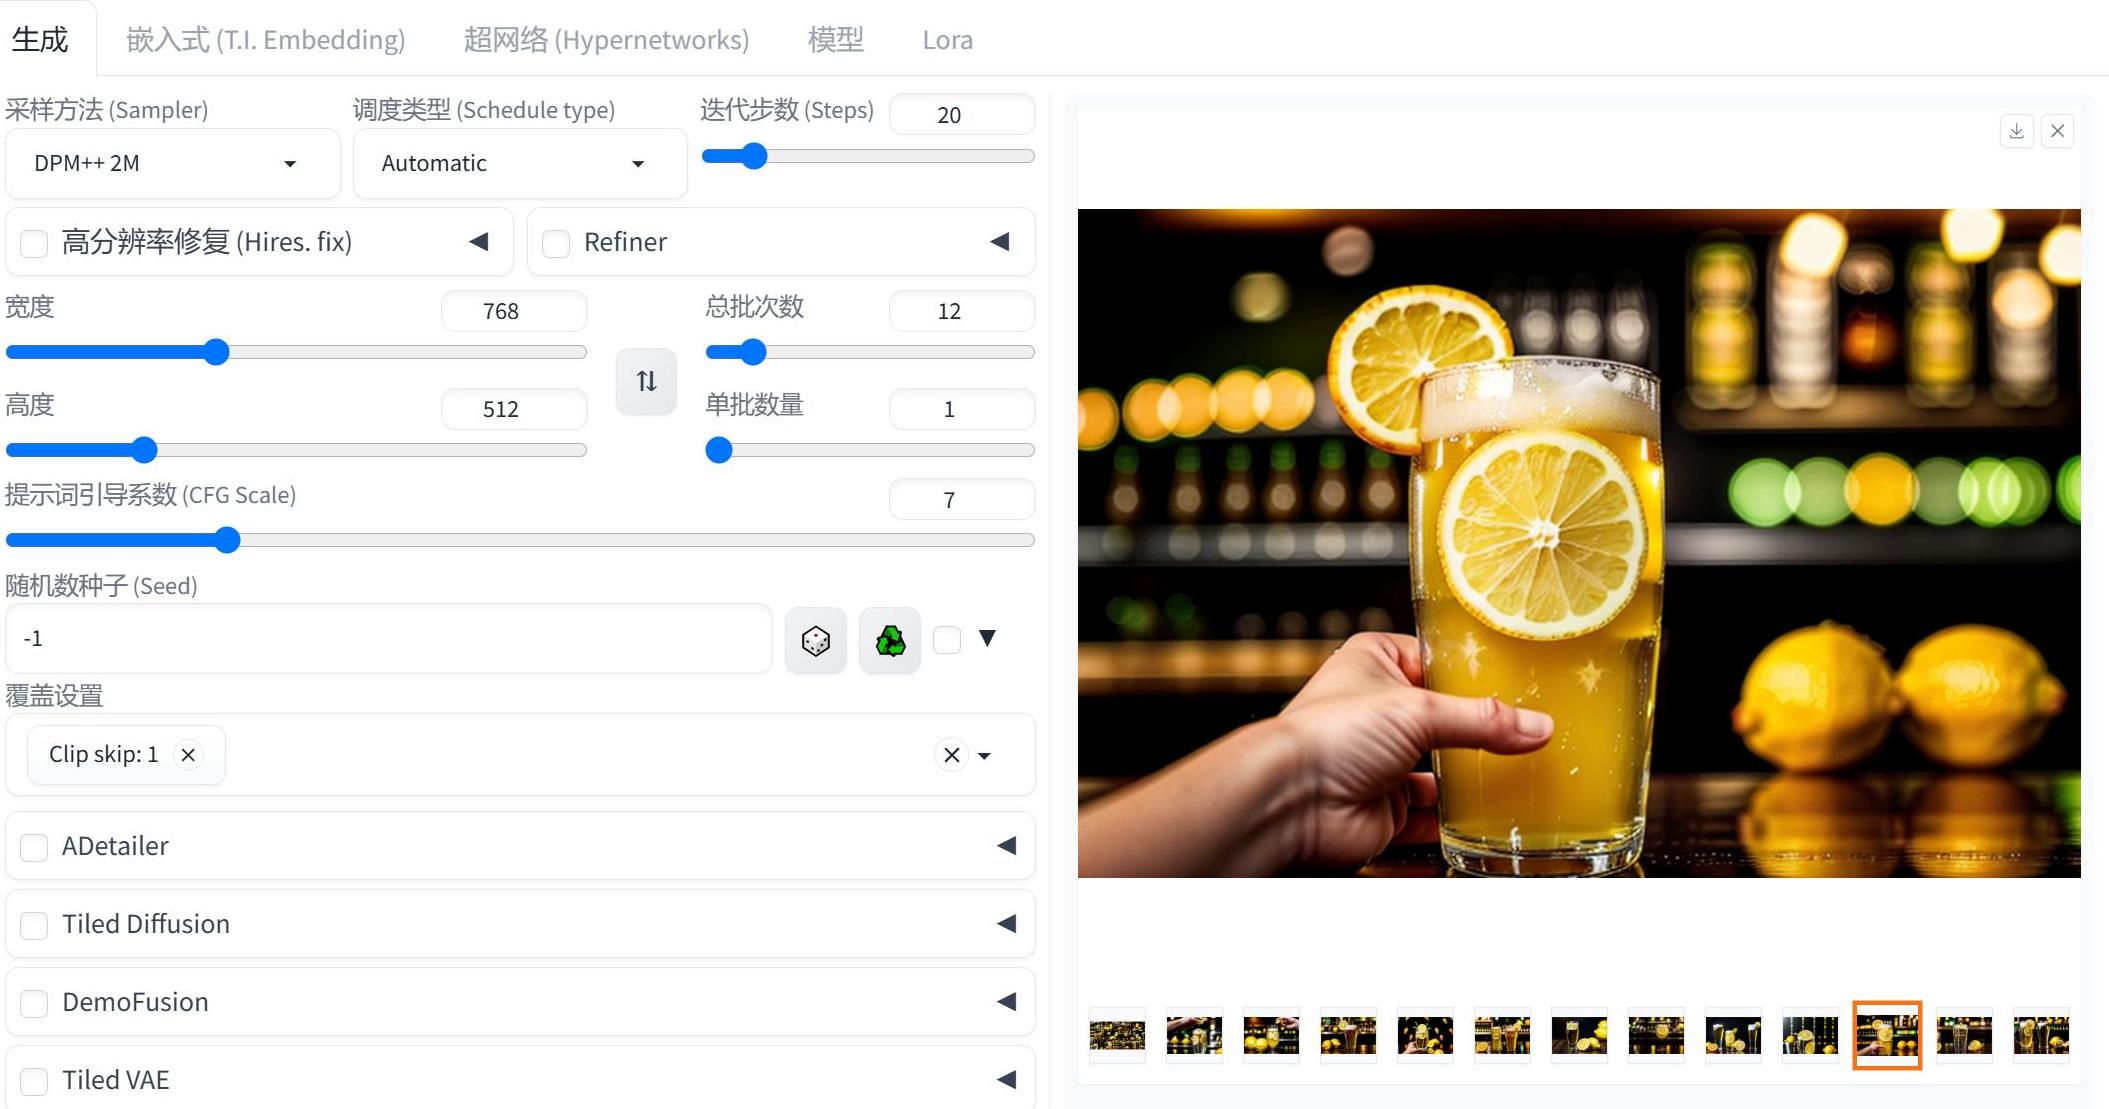Clear all override settings with X

[951, 755]
